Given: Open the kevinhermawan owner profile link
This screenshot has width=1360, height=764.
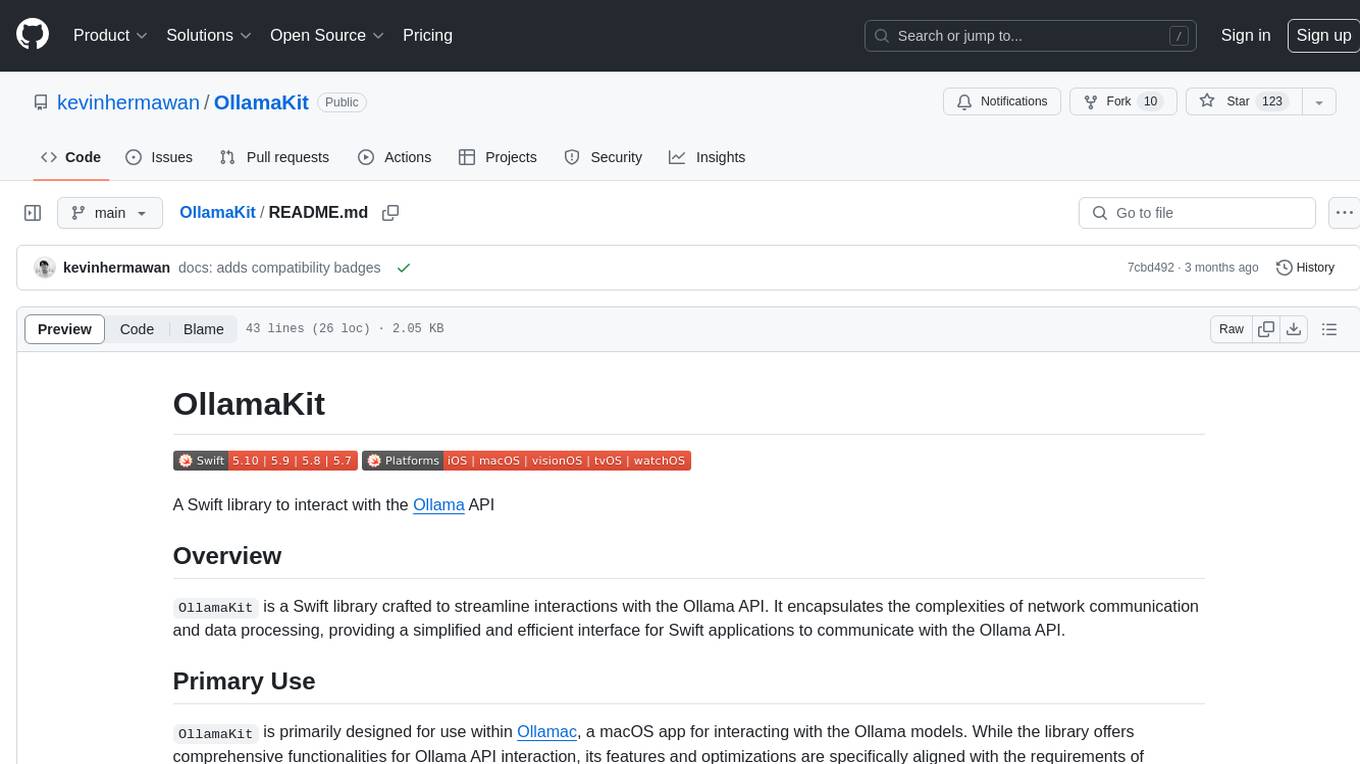Looking at the screenshot, I should [x=128, y=102].
